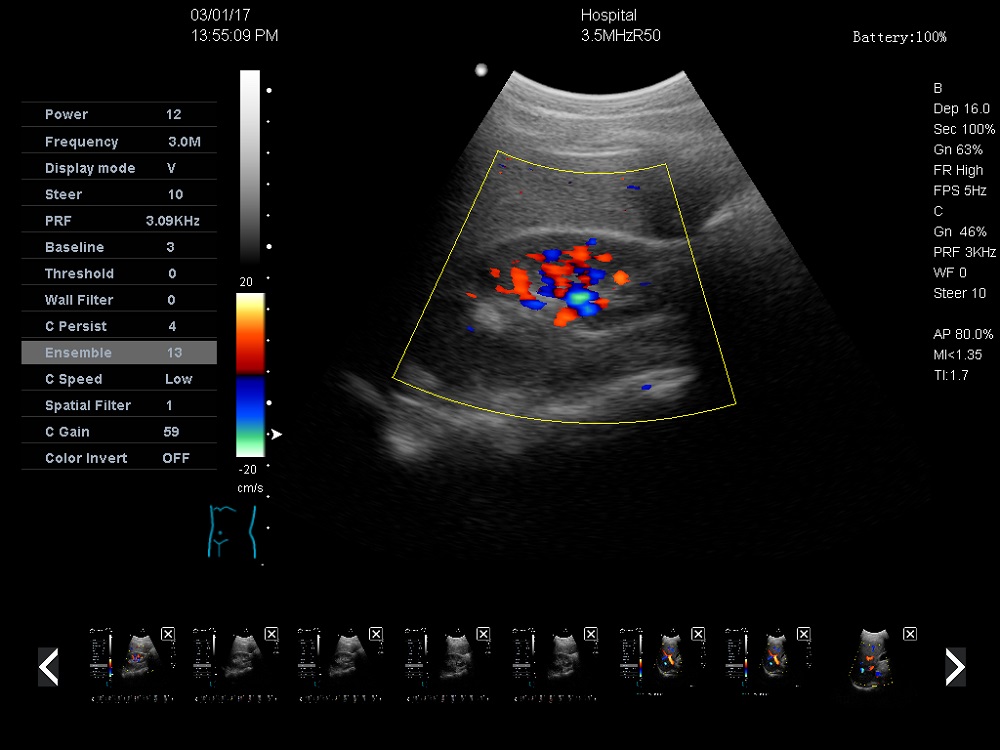Click the -20 lower velocity scale label
Viewport: 1000px width, 750px height.
click(247, 469)
